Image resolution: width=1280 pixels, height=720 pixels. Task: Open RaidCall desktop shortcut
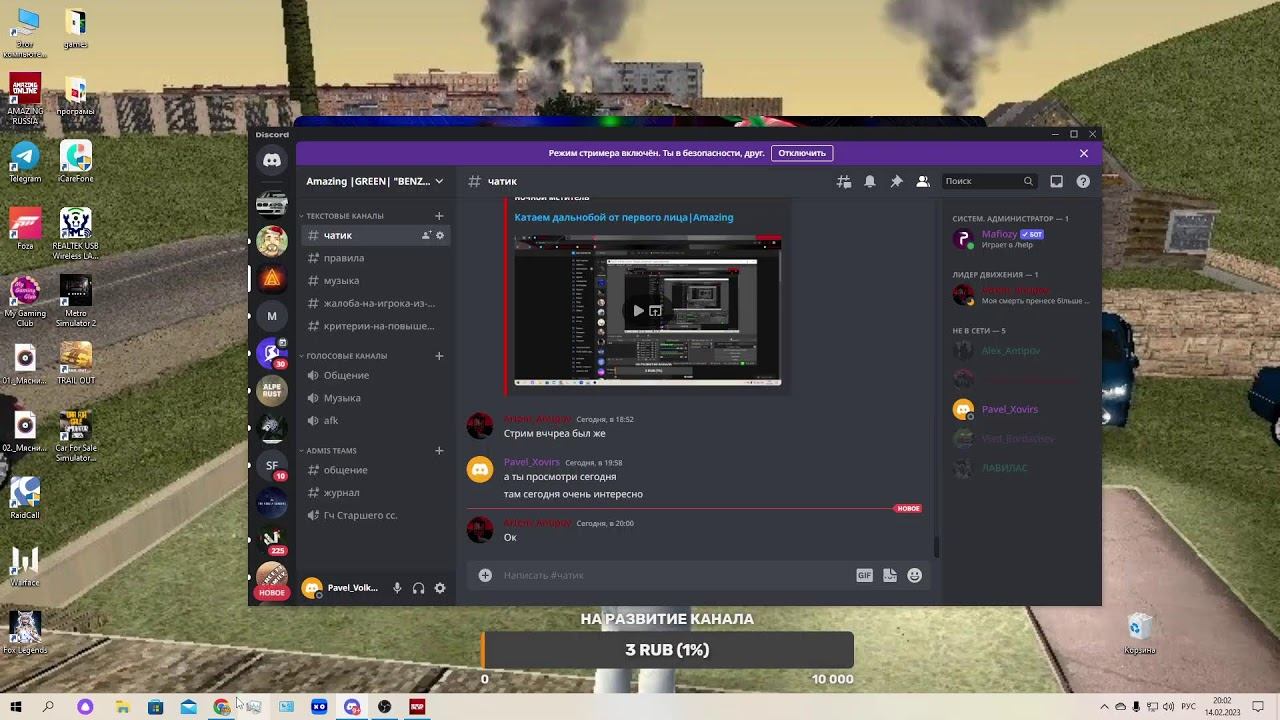coord(25,498)
